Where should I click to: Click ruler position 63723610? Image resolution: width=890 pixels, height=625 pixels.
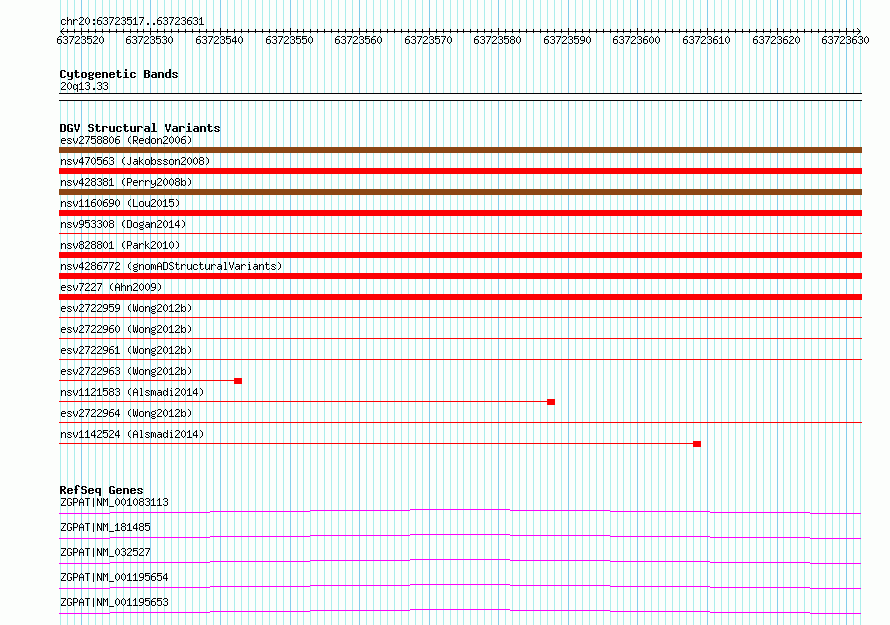pyautogui.click(x=706, y=40)
